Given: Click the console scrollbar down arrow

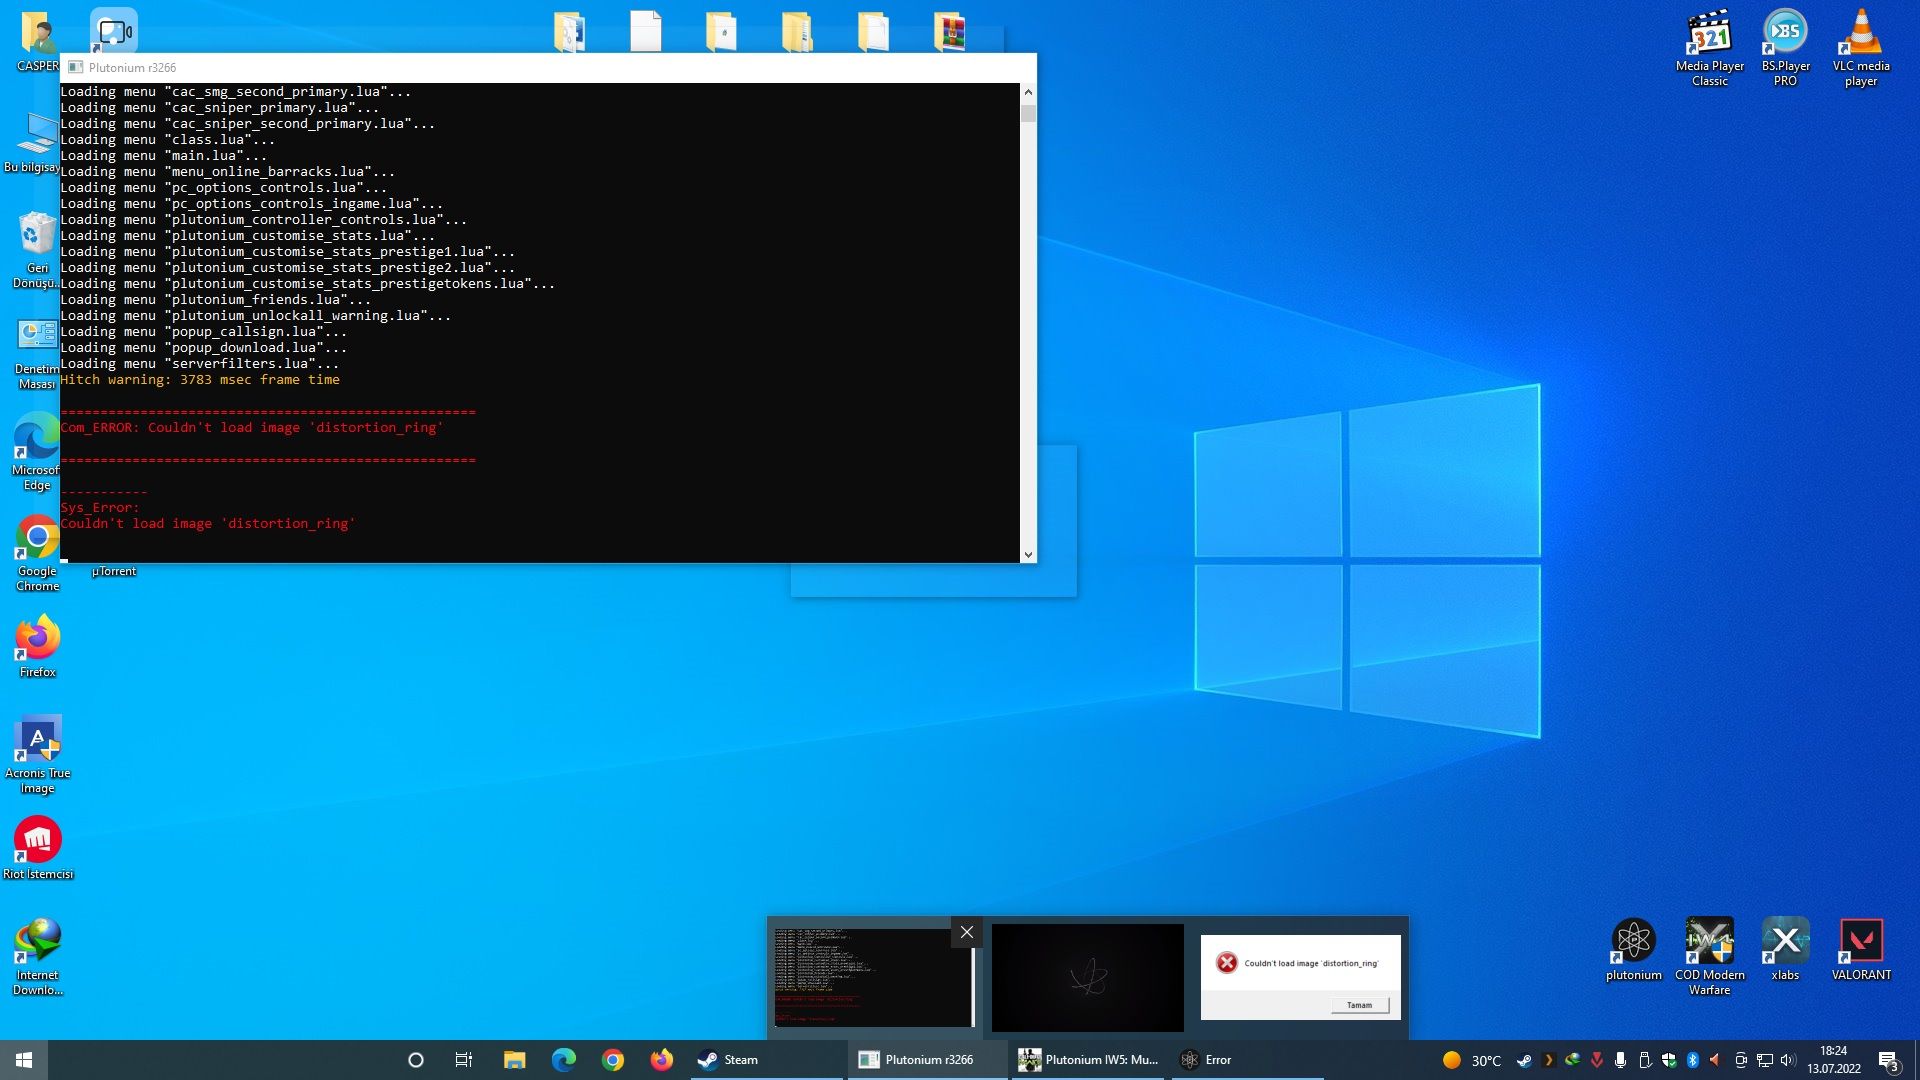Looking at the screenshot, I should pos(1028,554).
